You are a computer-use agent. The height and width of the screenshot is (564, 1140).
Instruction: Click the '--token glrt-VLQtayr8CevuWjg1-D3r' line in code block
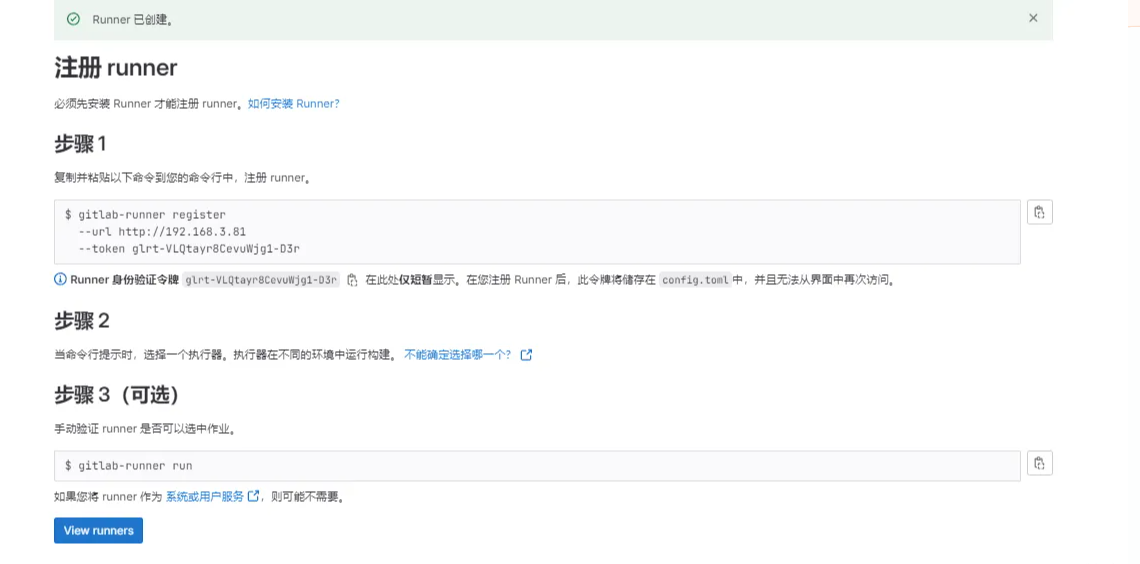(x=189, y=249)
